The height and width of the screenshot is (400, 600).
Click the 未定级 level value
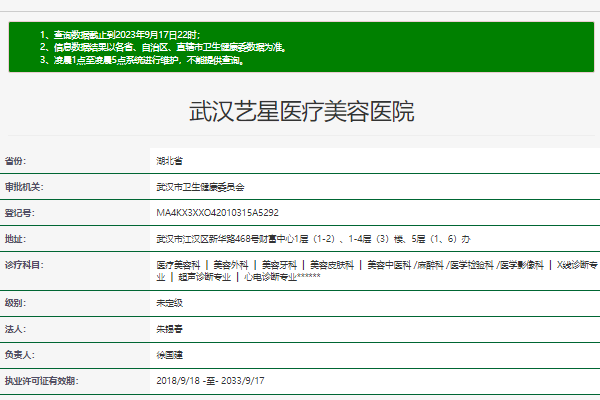point(170,302)
